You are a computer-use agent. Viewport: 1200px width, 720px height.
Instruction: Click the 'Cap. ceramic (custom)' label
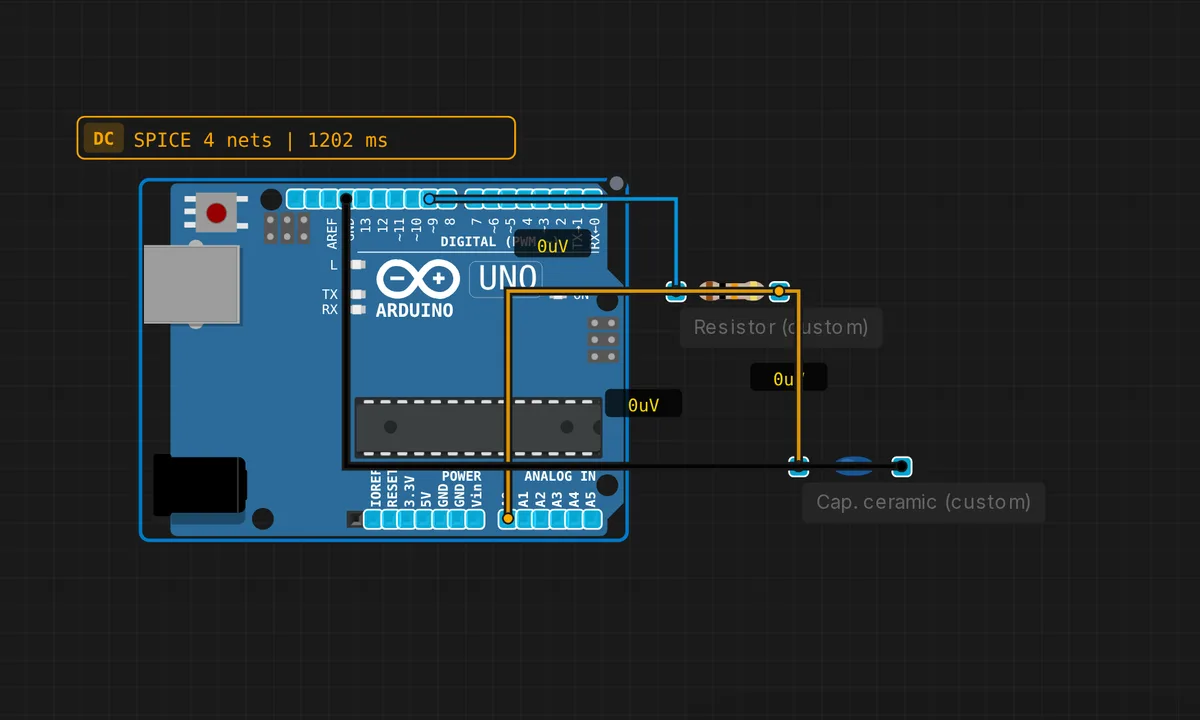pyautogui.click(x=923, y=502)
